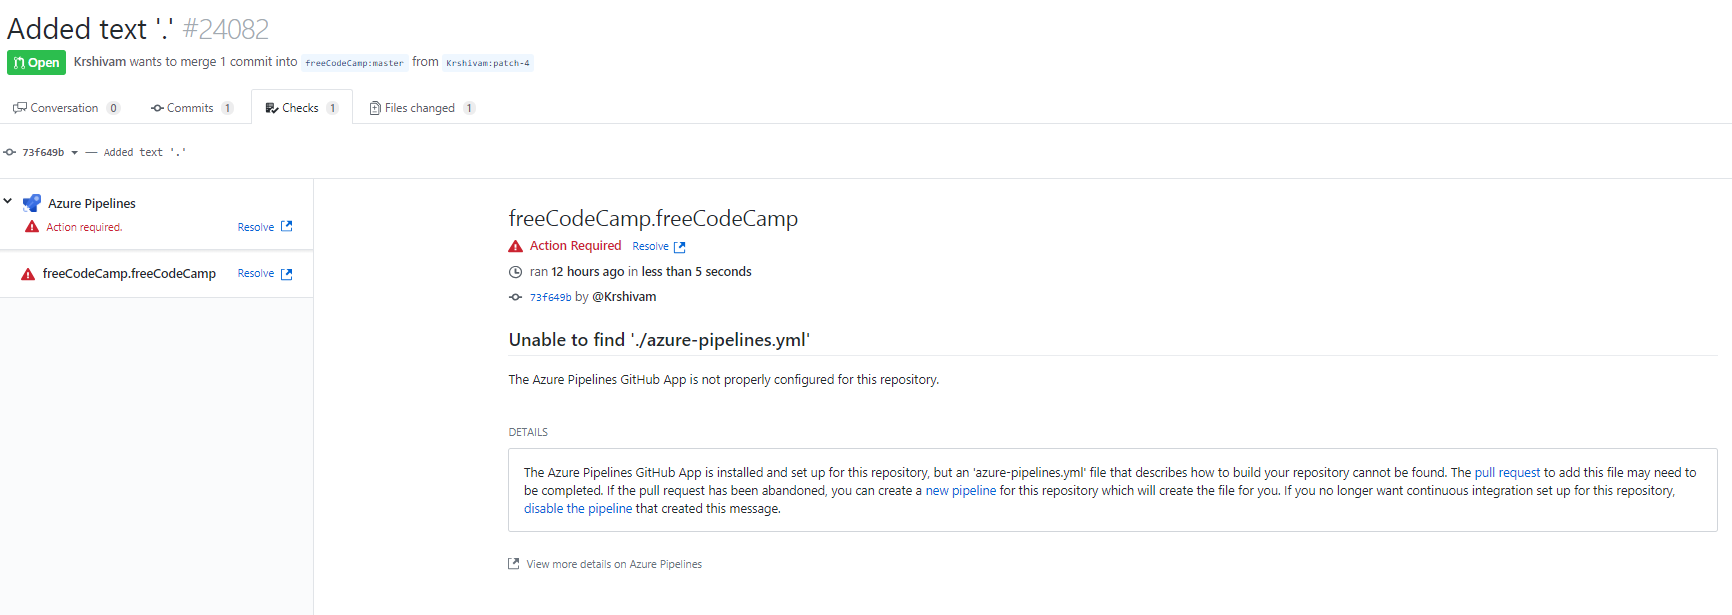Click the external link icon beside View more details
The height and width of the screenshot is (615, 1732).
pyautogui.click(x=514, y=564)
